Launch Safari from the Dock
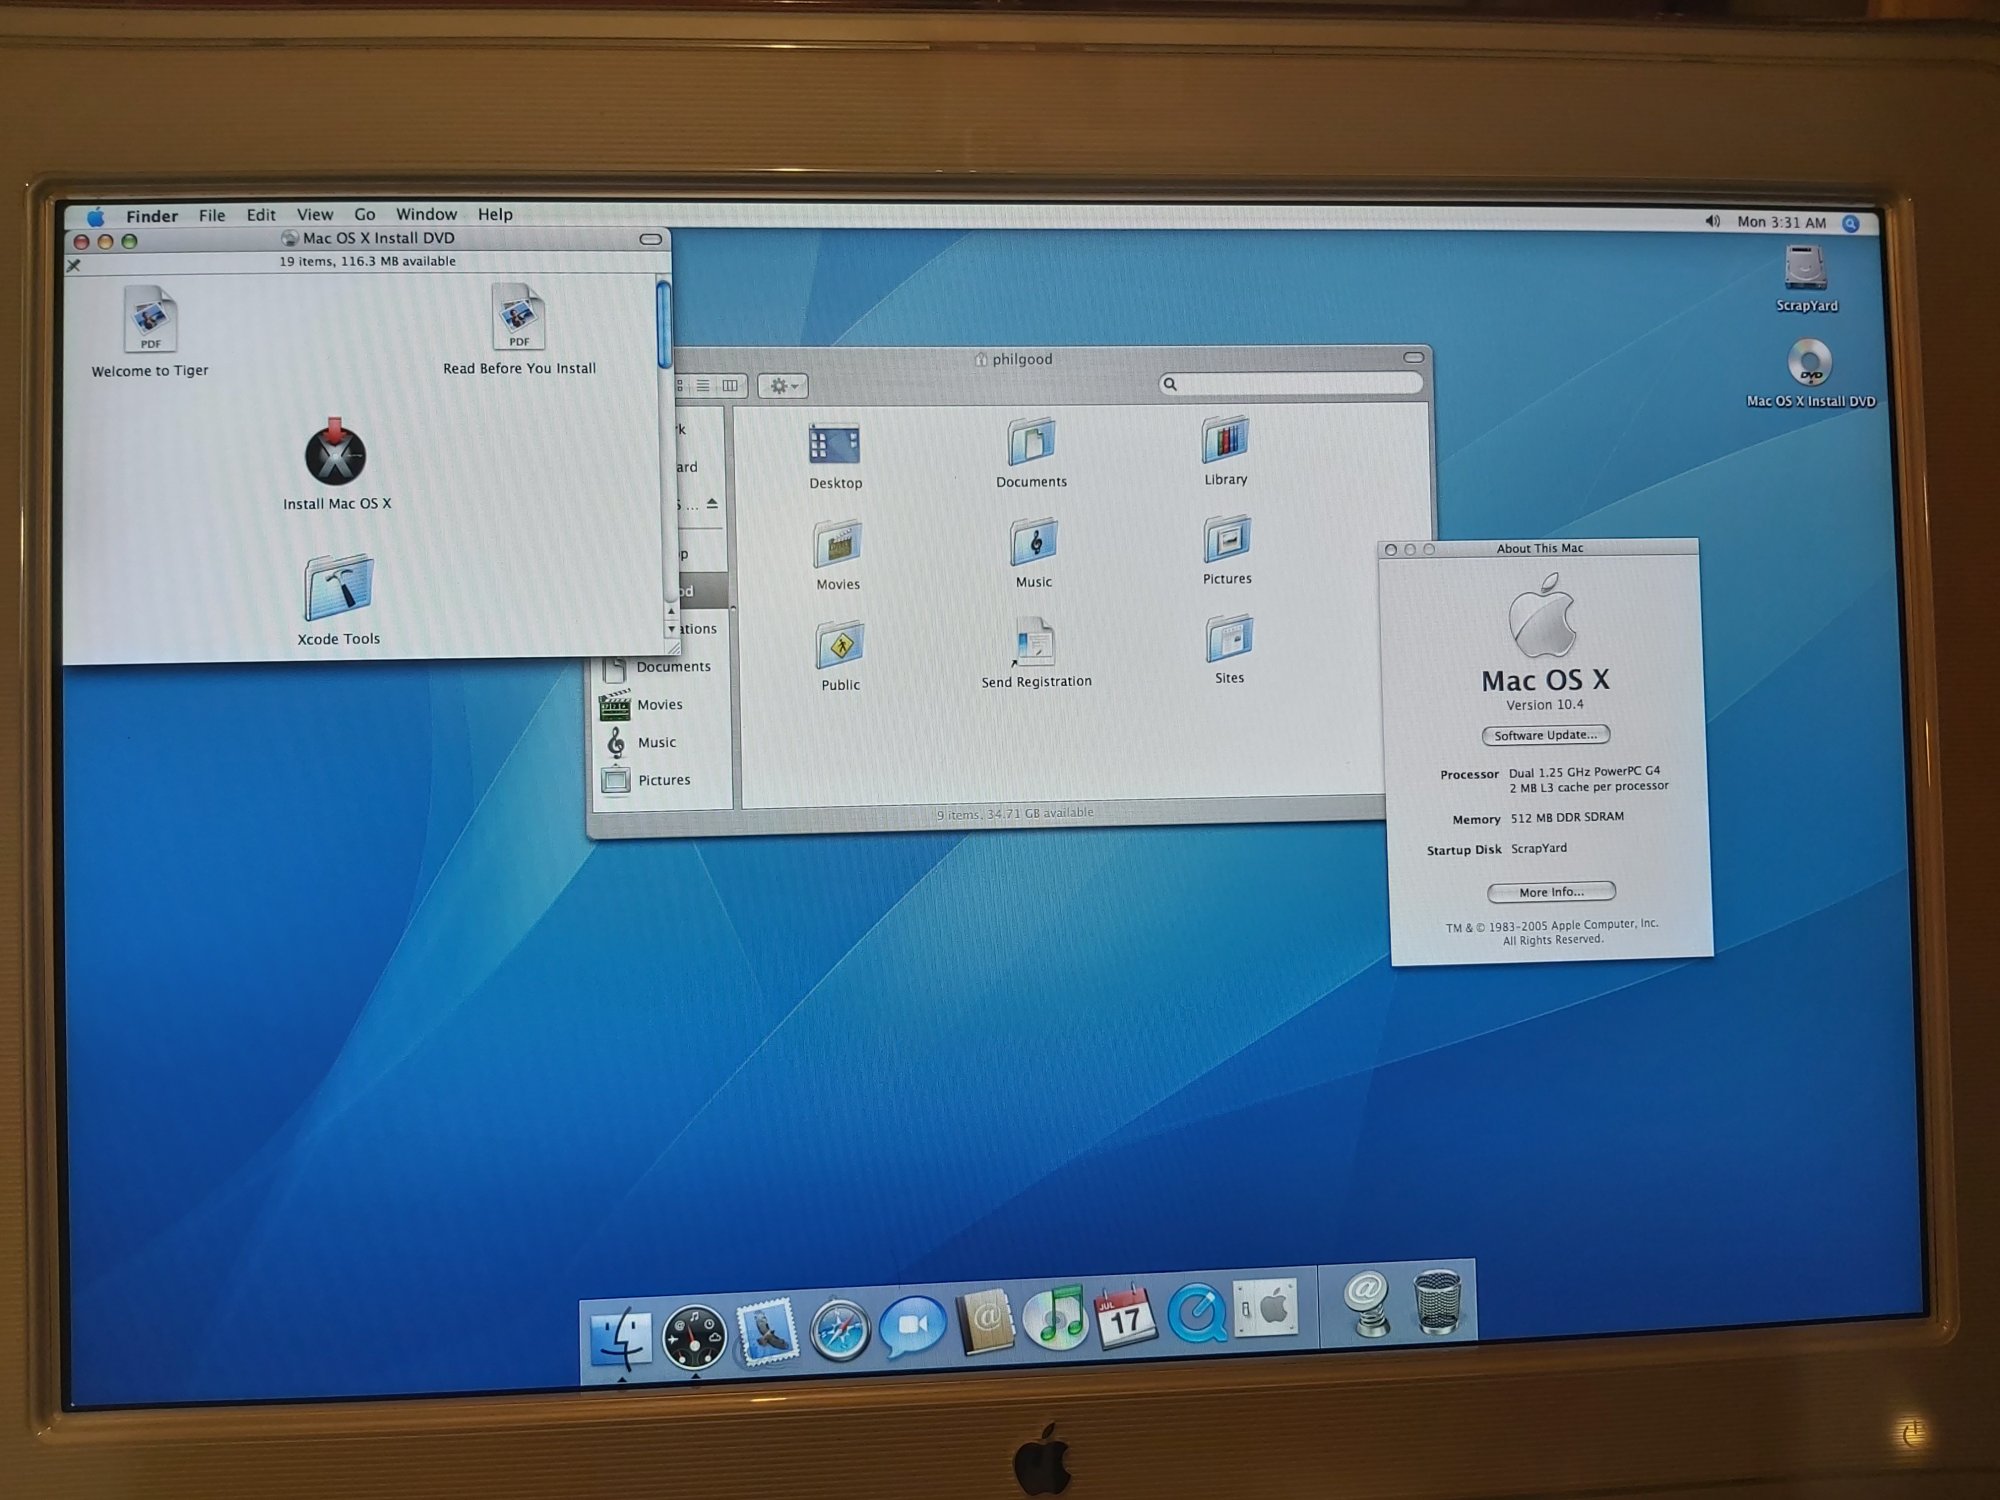 tap(839, 1330)
